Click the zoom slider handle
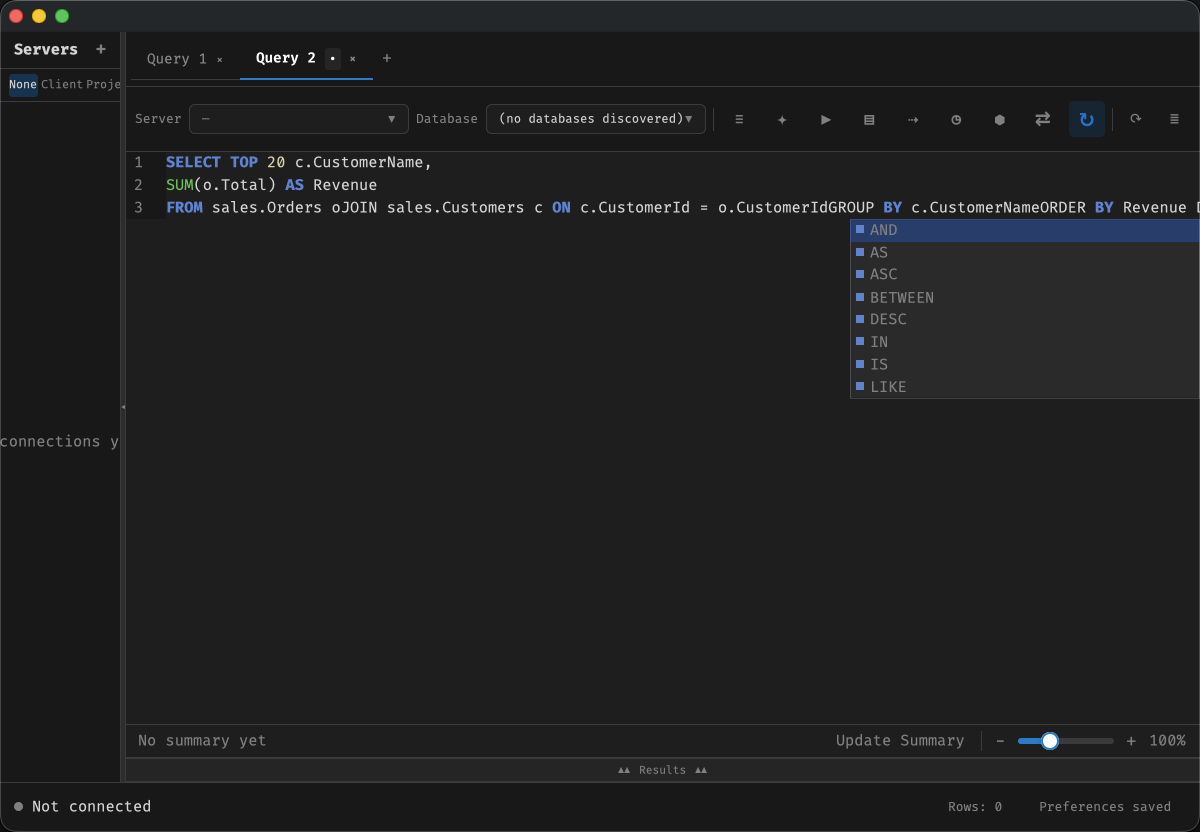Viewport: 1200px width, 832px height. pos(1050,741)
